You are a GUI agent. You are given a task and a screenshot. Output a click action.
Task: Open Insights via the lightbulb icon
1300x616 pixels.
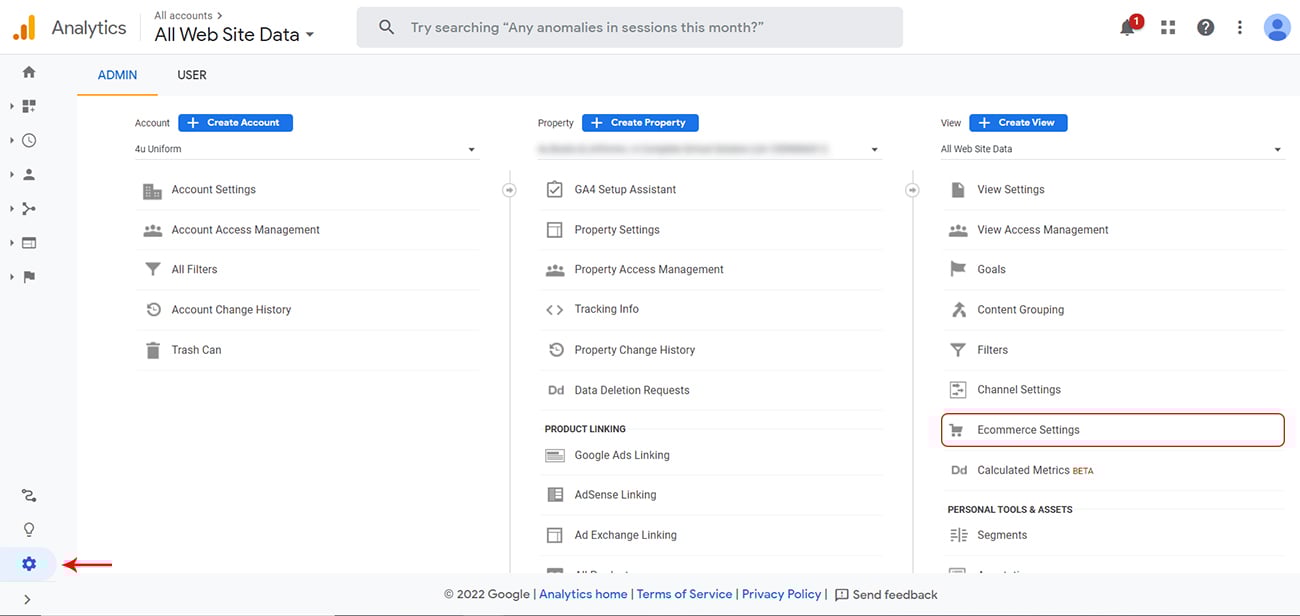28,528
